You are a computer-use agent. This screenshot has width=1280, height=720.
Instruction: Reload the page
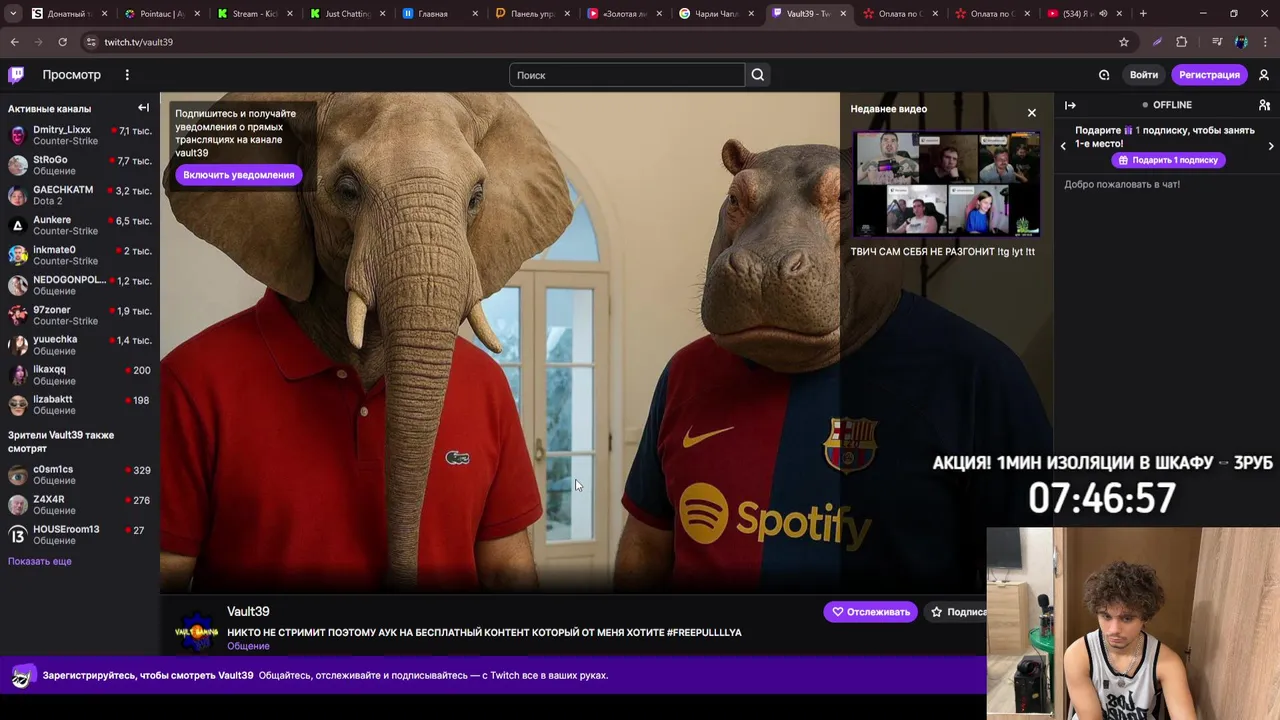(x=62, y=42)
